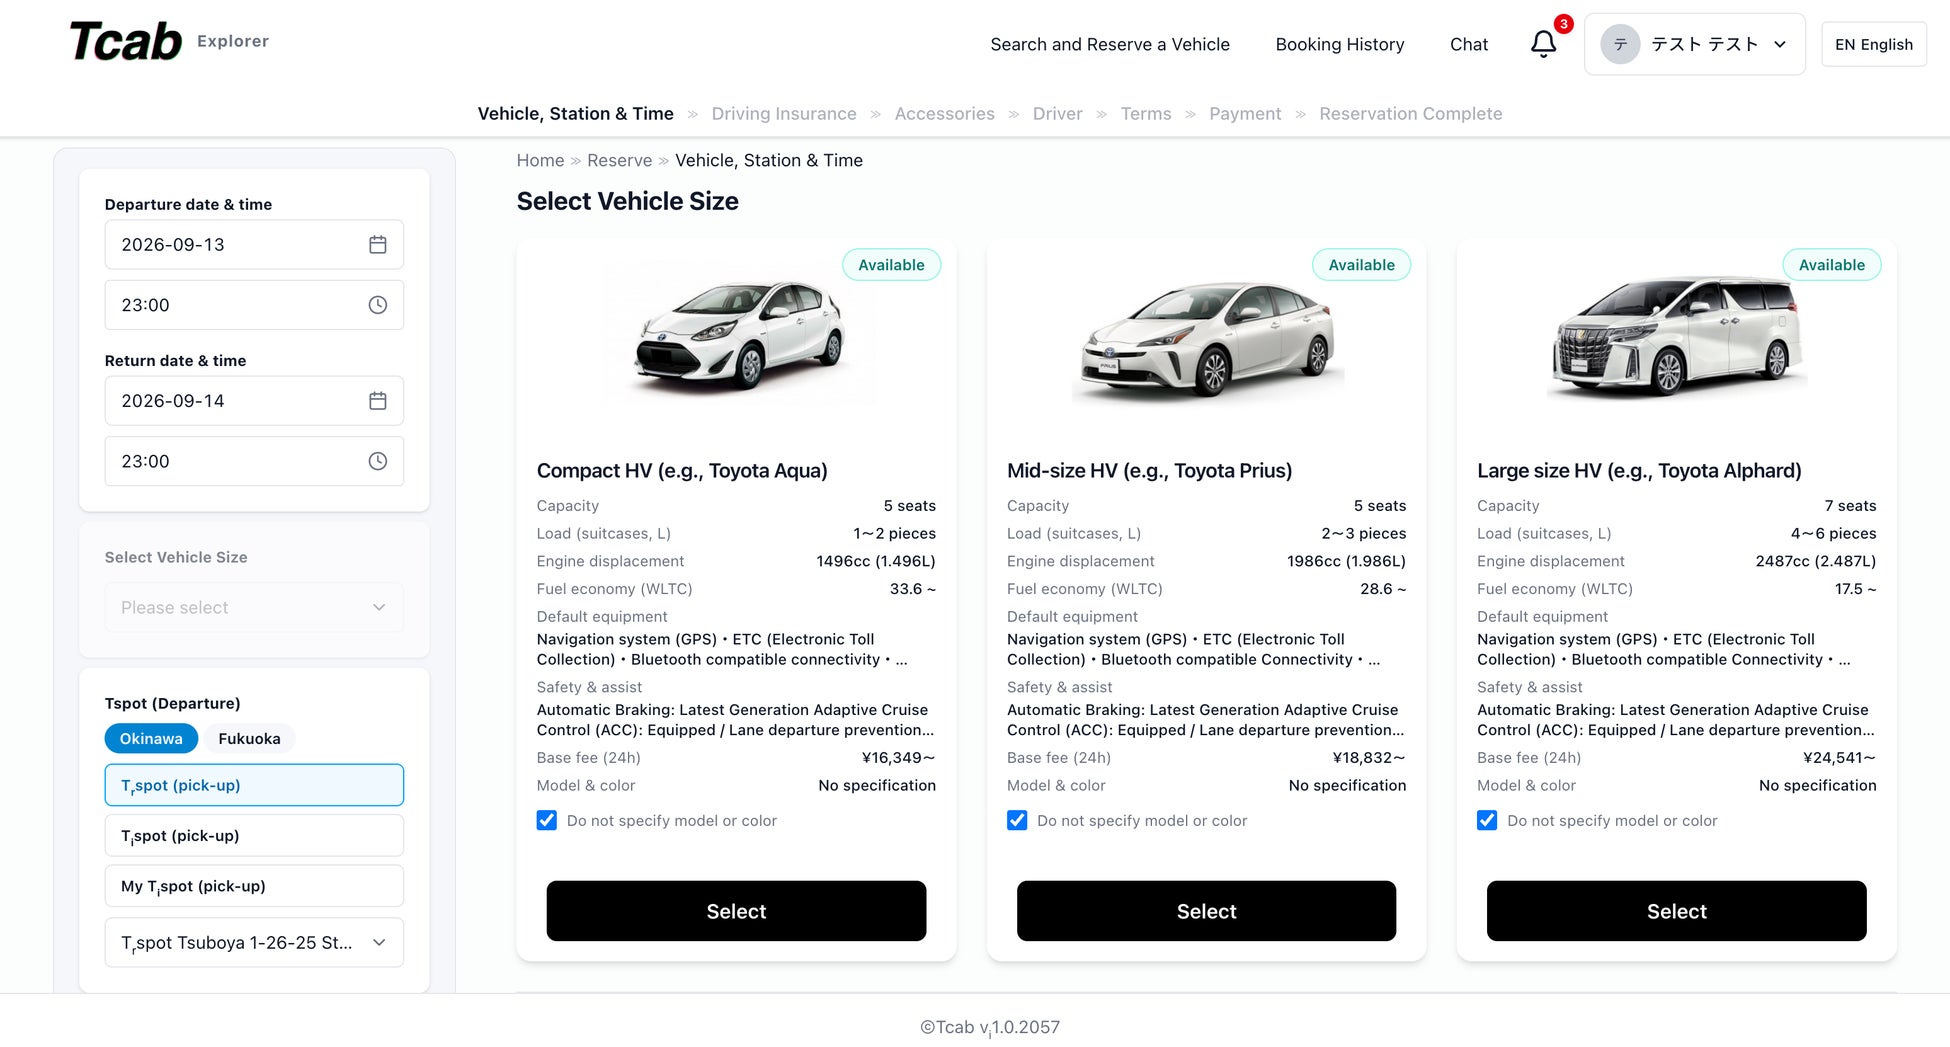The height and width of the screenshot is (1047, 1950).
Task: View the Toyota Alphard vehicle image
Action: [x=1677, y=338]
